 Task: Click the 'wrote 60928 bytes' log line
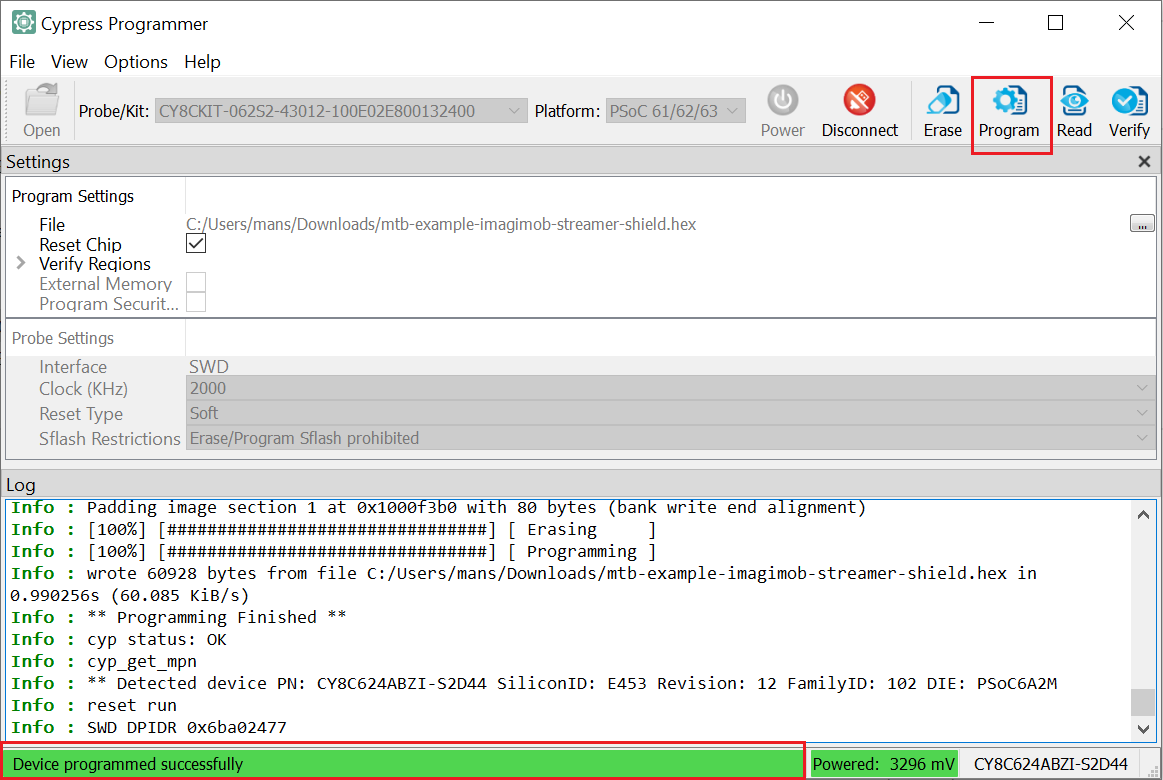[524, 584]
